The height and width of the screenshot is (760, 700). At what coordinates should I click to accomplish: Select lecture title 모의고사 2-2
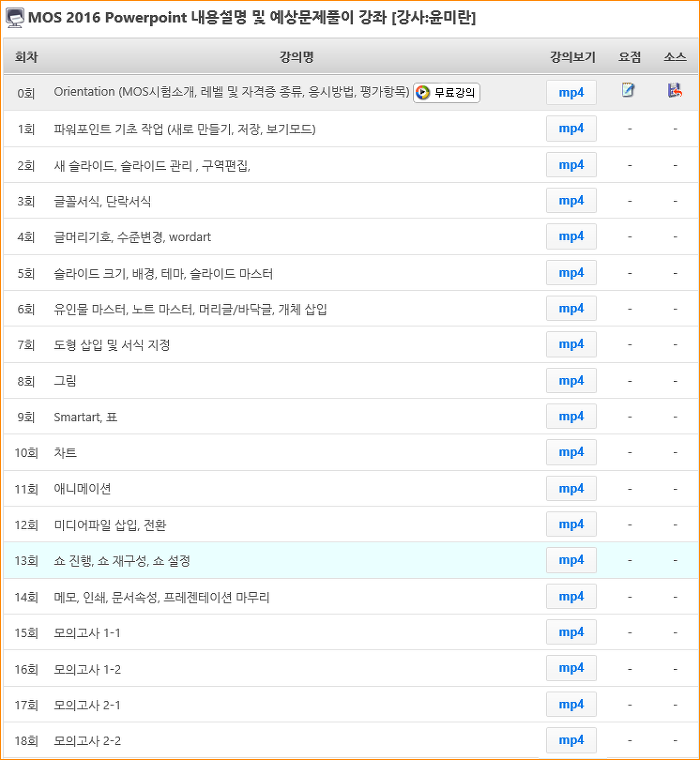87,741
